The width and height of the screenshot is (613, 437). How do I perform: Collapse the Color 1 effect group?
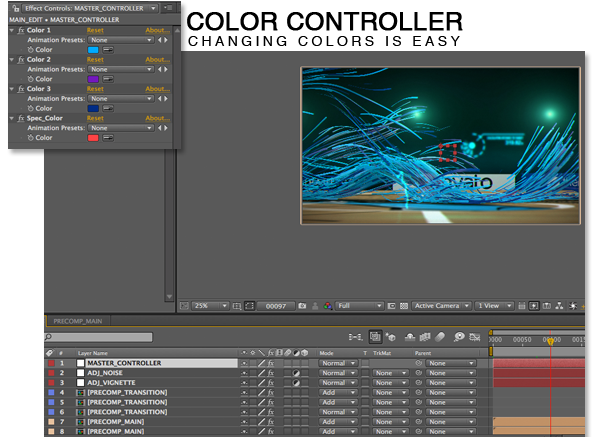(x=11, y=31)
